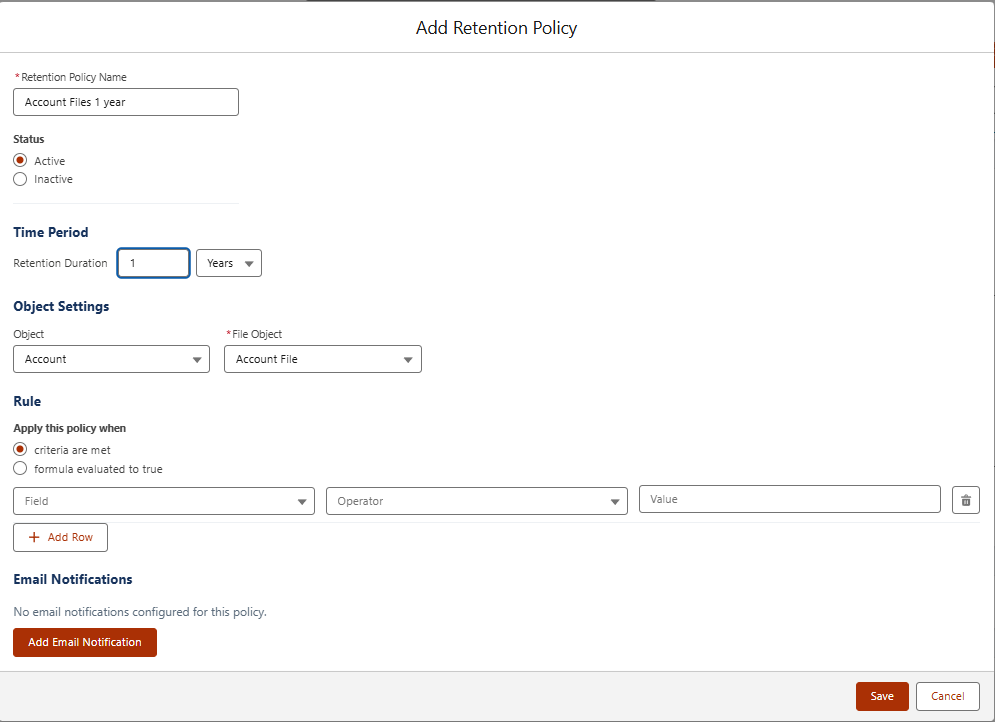This screenshot has height=722, width=995.
Task: Click the Retention Duration number field
Action: (154, 263)
